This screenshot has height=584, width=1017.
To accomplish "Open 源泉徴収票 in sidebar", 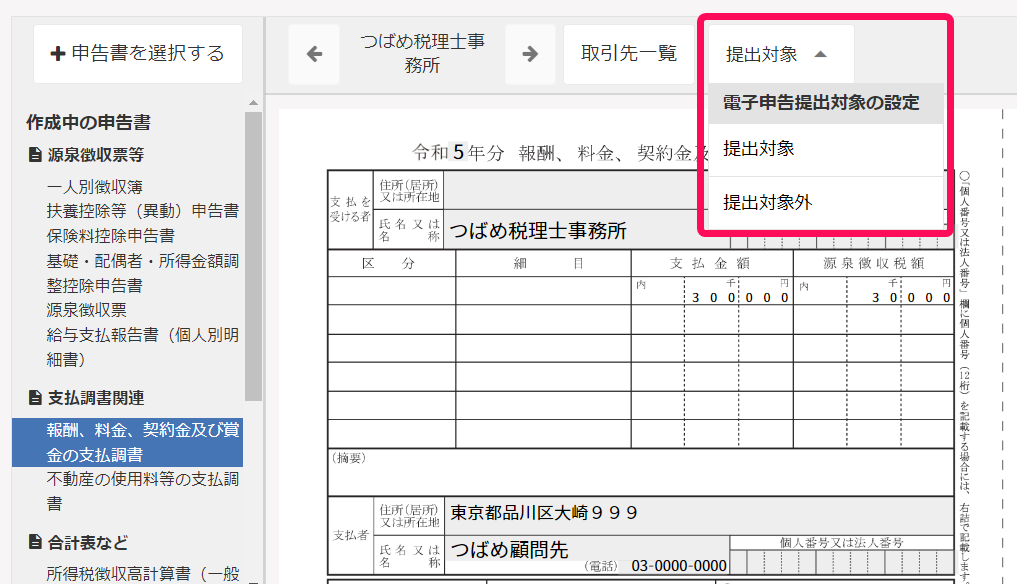I will click(x=86, y=310).
